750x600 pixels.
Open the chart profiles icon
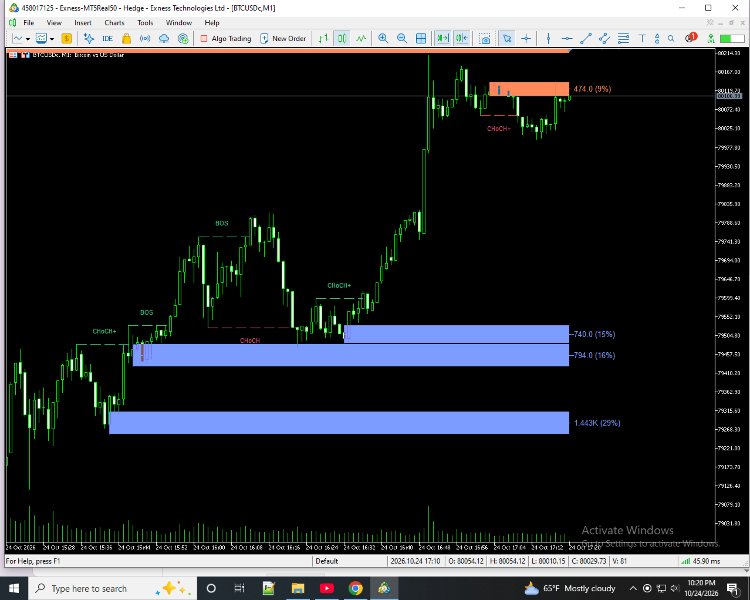coord(42,39)
